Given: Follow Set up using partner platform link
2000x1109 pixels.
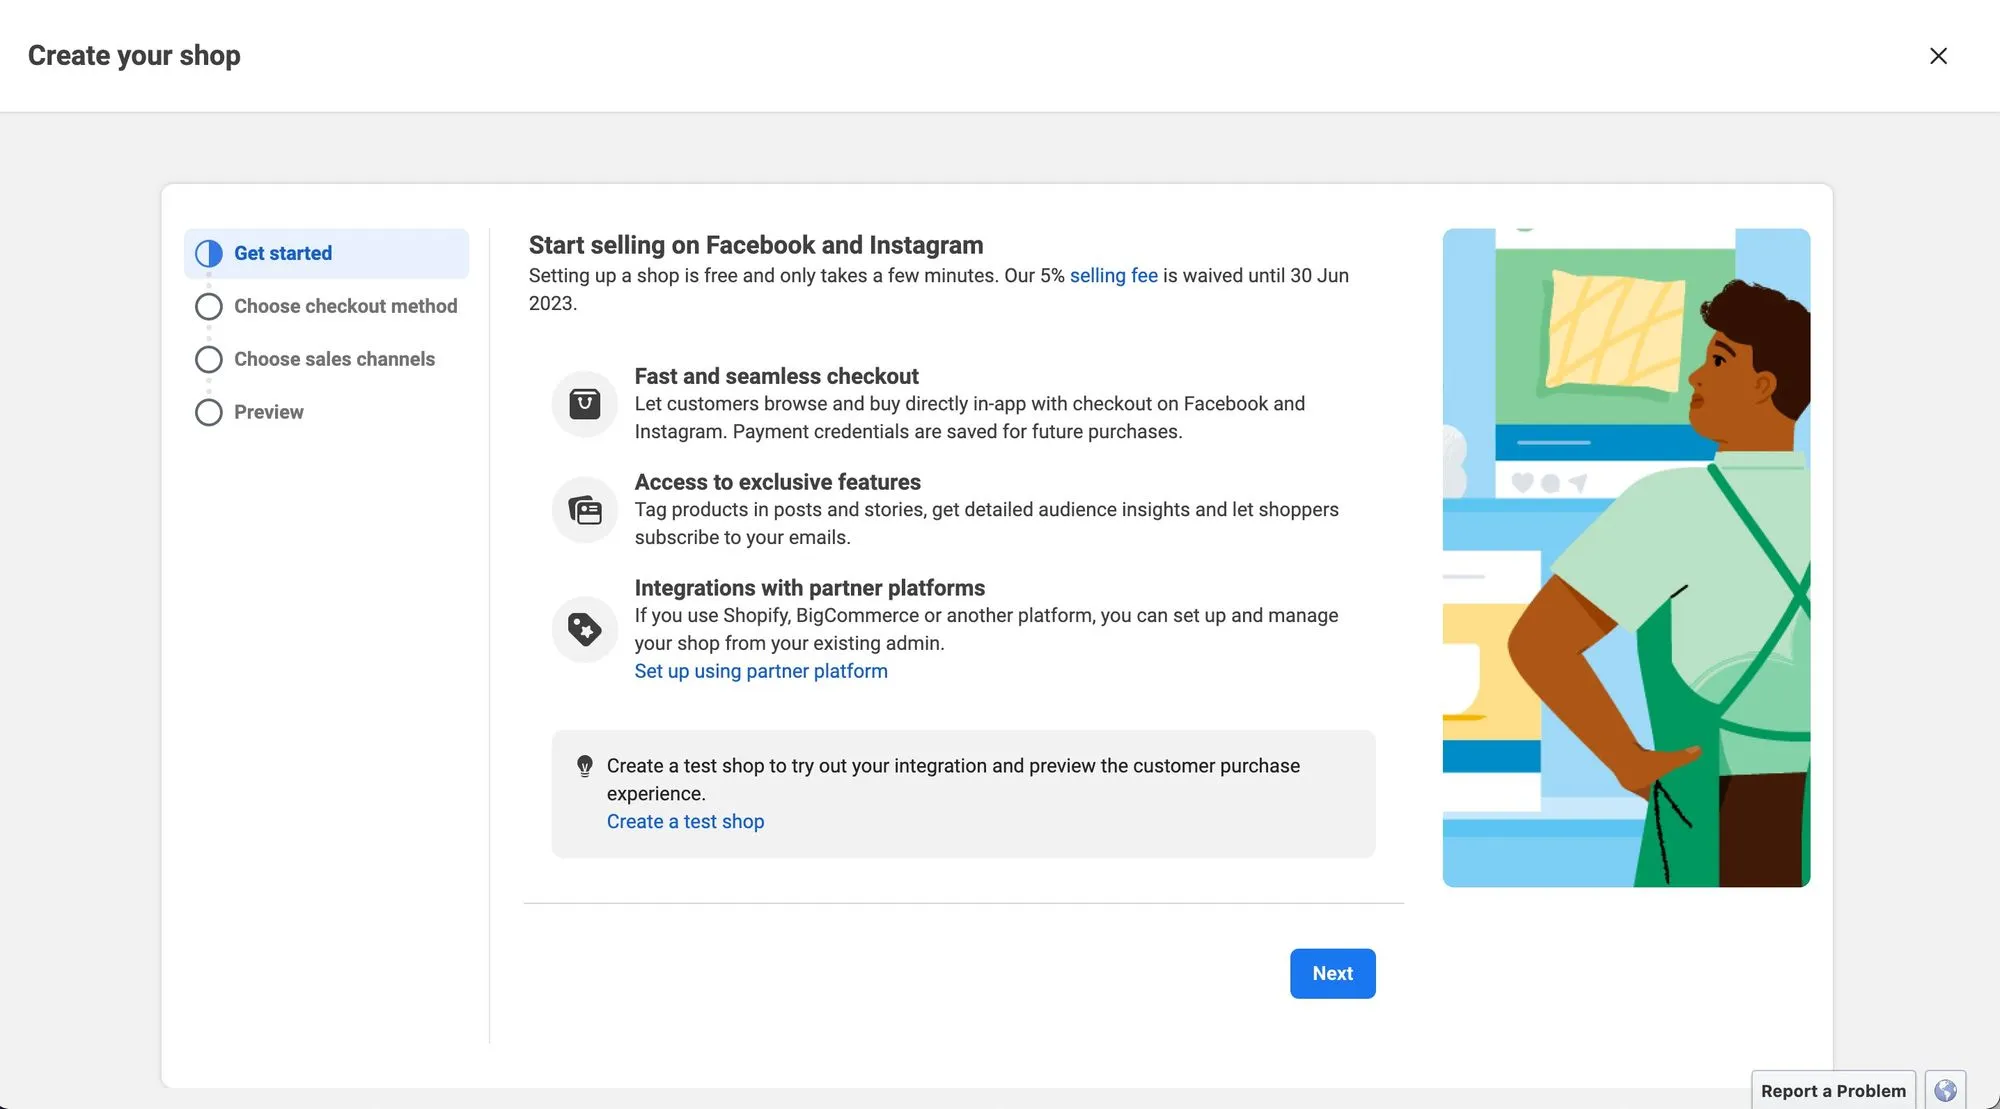Looking at the screenshot, I should [x=760, y=672].
